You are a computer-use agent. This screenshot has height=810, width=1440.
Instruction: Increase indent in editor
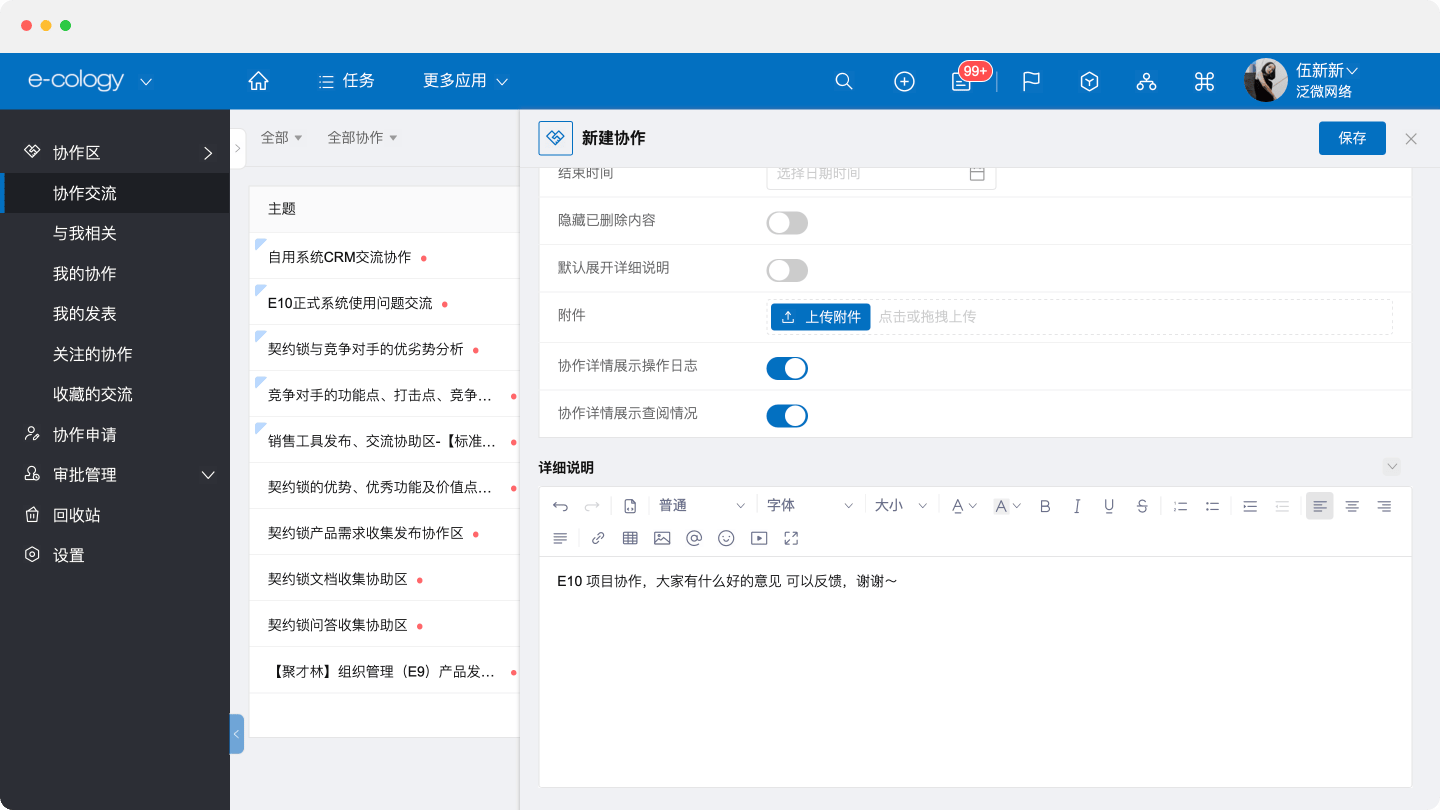1250,506
